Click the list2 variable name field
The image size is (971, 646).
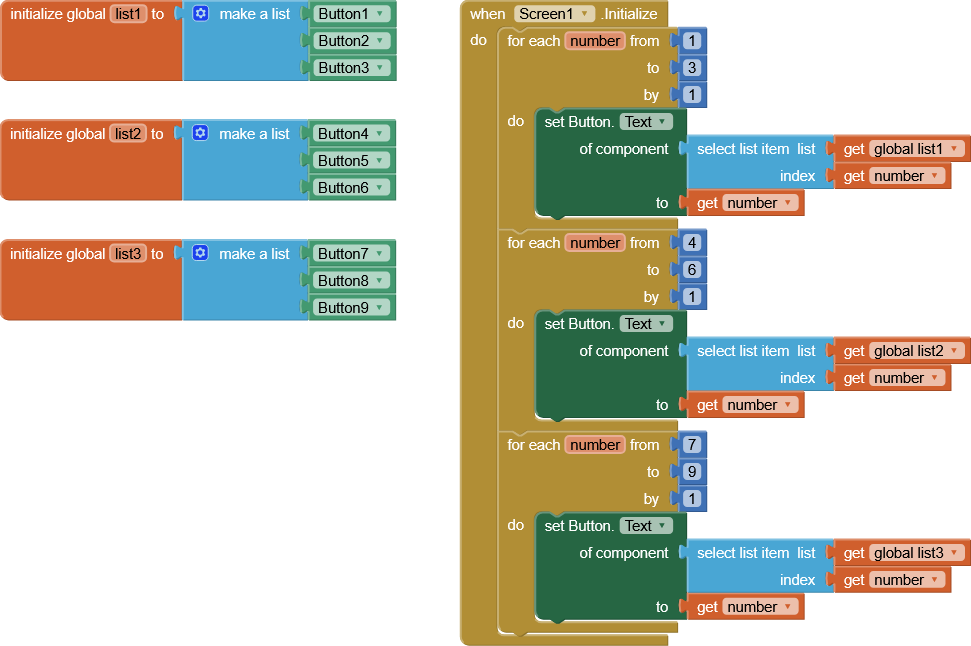[128, 134]
